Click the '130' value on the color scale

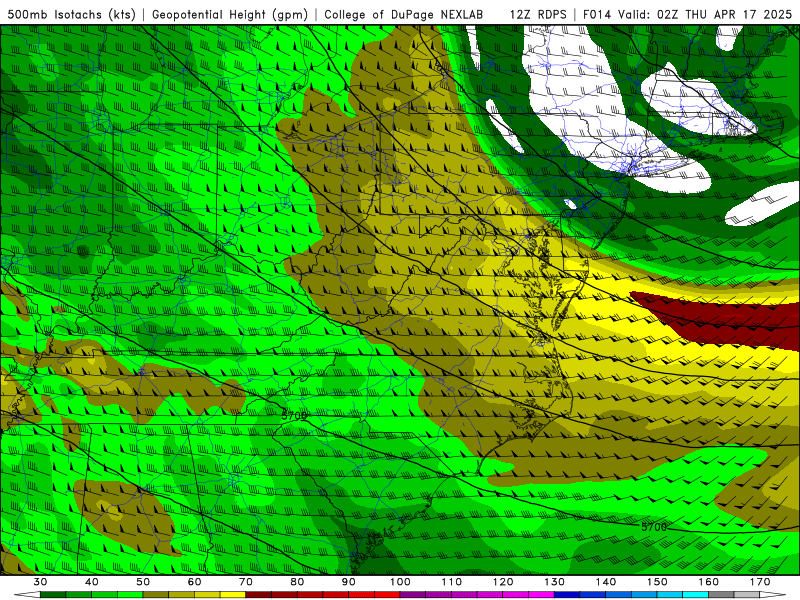554,582
